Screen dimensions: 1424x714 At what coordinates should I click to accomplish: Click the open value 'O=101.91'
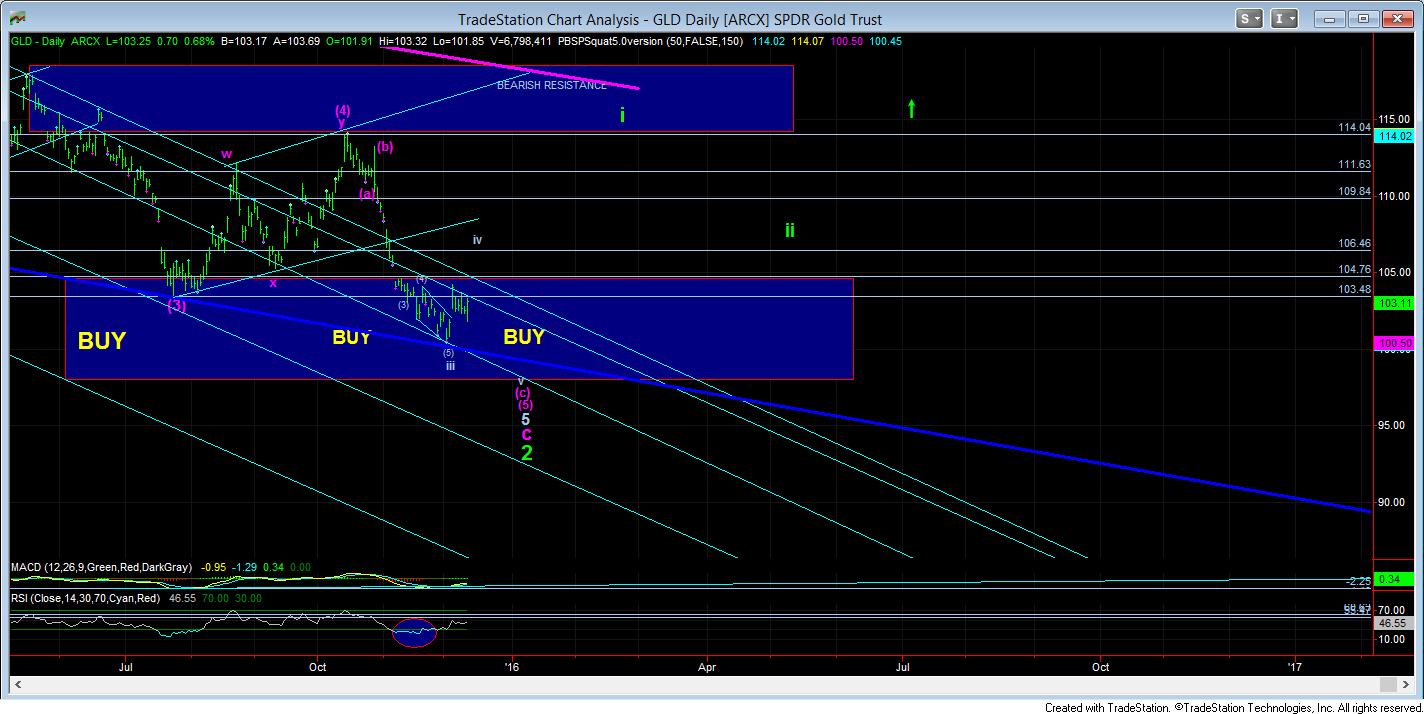click(x=347, y=41)
